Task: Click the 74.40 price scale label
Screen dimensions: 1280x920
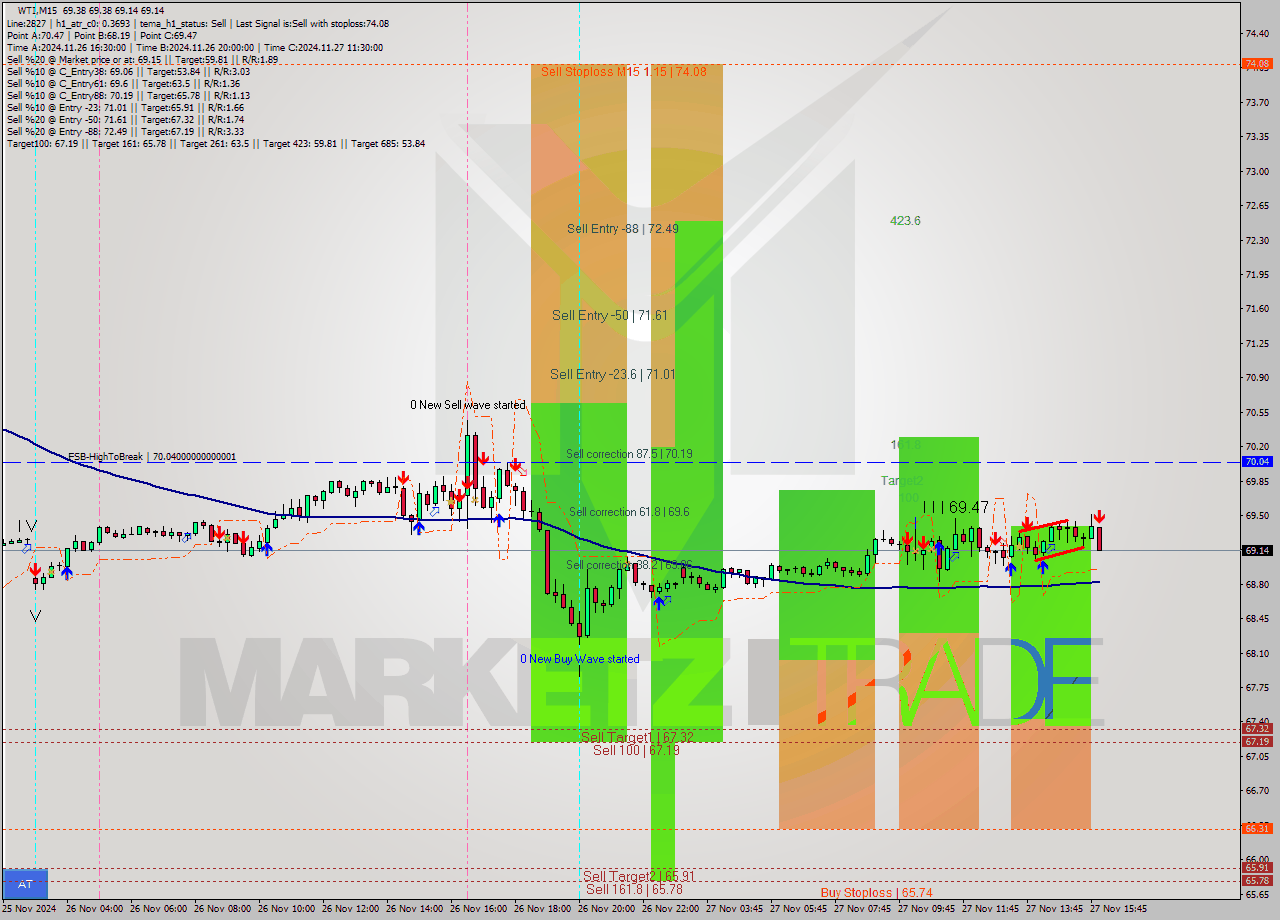Action: [x=1256, y=34]
